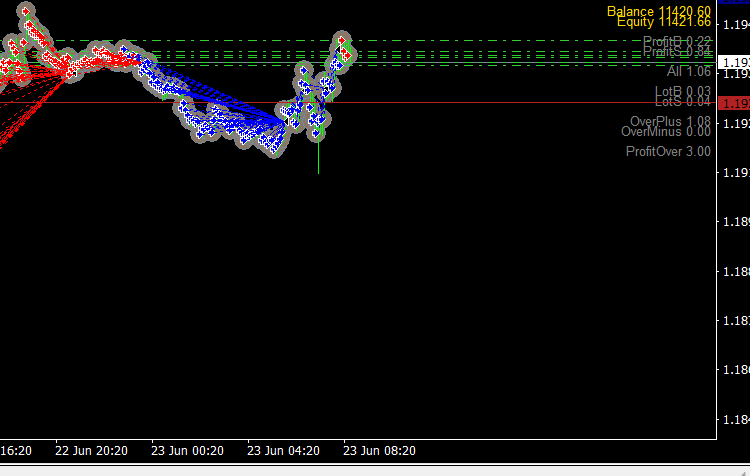Select the white current price tag on axis

(x=734, y=63)
